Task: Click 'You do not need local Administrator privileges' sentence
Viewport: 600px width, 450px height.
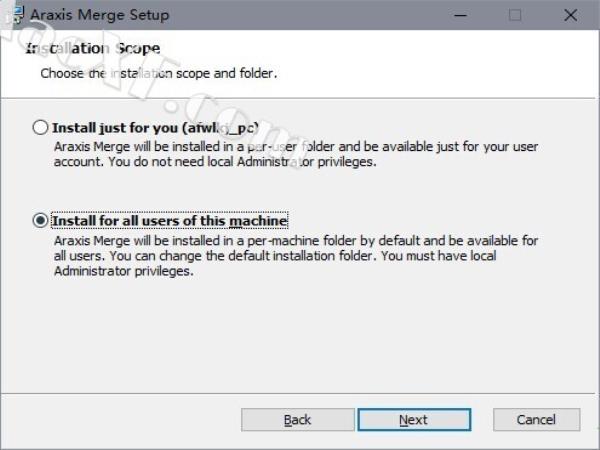Action: [240, 163]
